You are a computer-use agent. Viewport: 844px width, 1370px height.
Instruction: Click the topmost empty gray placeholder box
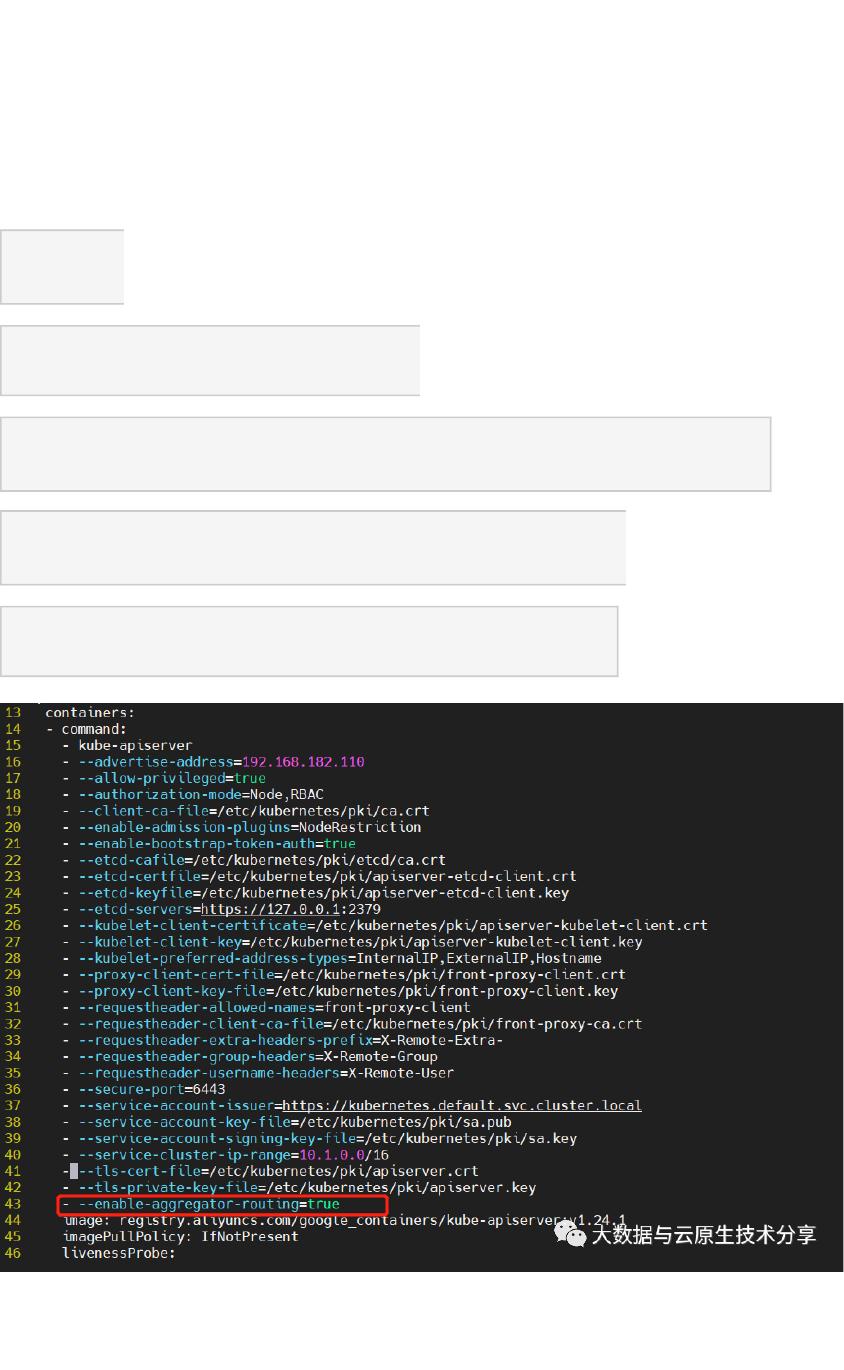[x=61, y=266]
